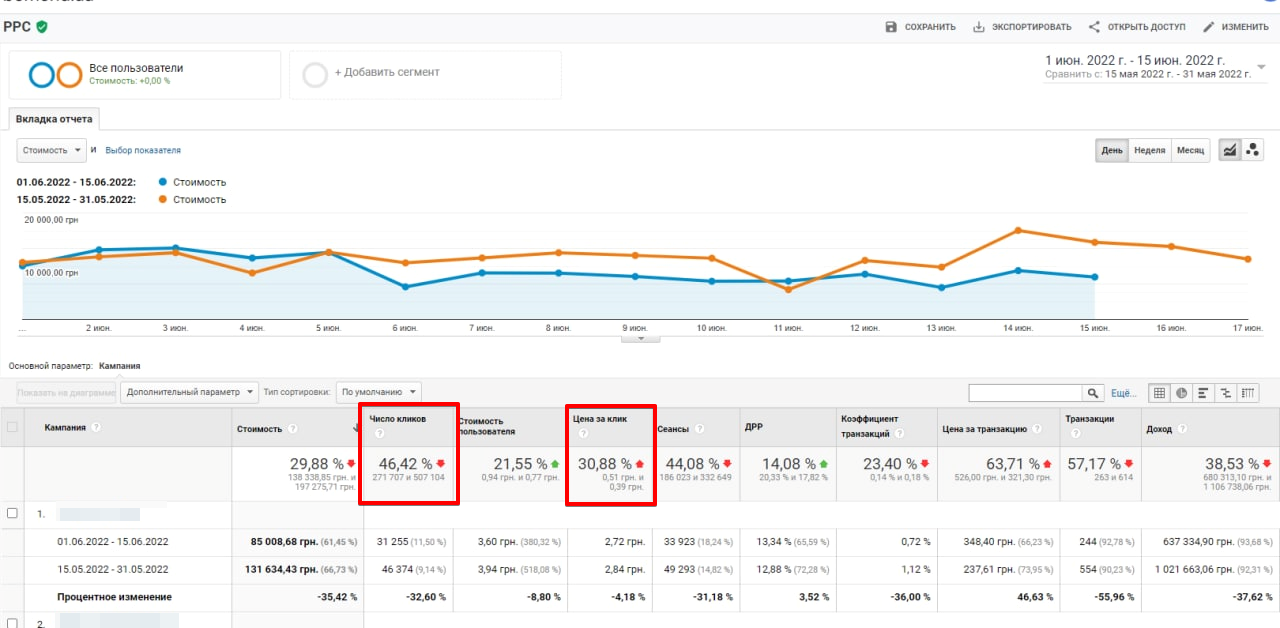This screenshot has width=1280, height=628.
Task: Click the share icon for Открыть доступ
Action: click(1094, 27)
